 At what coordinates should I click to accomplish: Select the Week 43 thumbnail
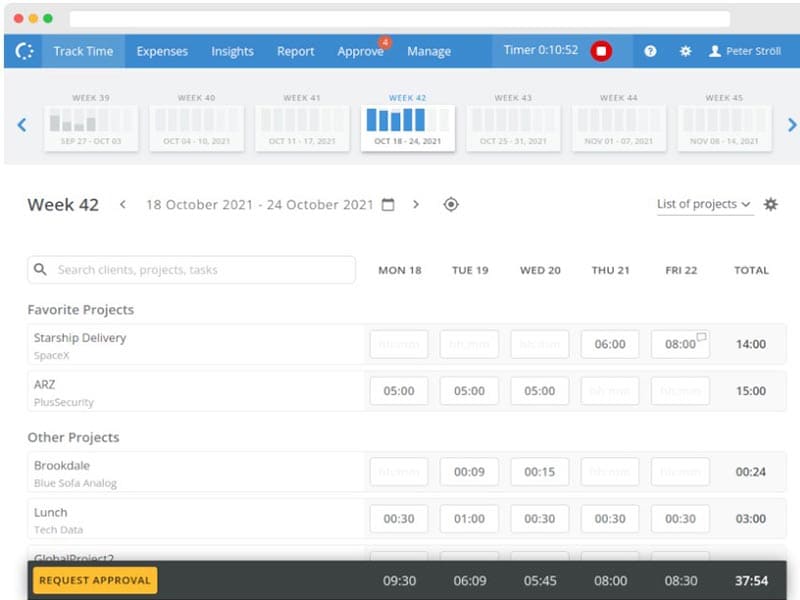pos(513,125)
